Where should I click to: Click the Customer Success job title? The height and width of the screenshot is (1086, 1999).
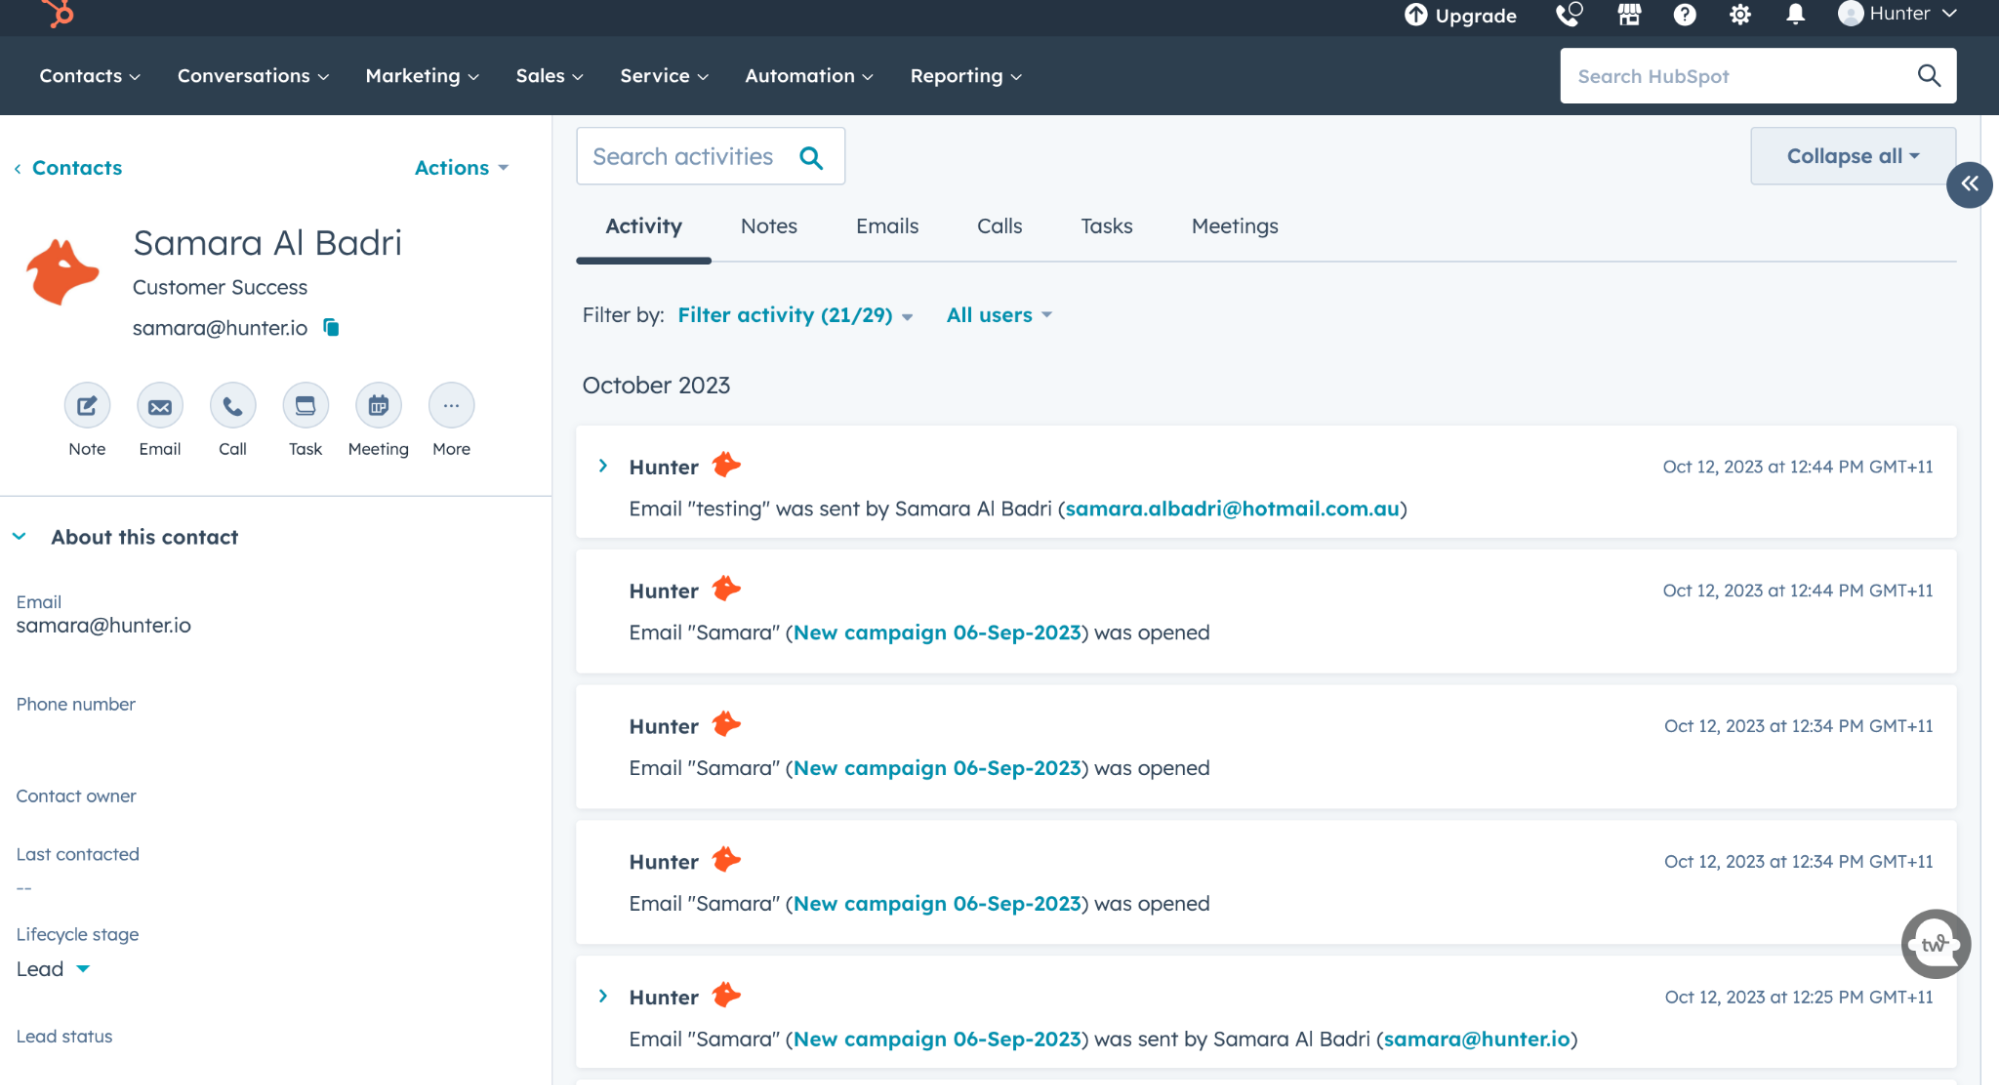(220, 287)
